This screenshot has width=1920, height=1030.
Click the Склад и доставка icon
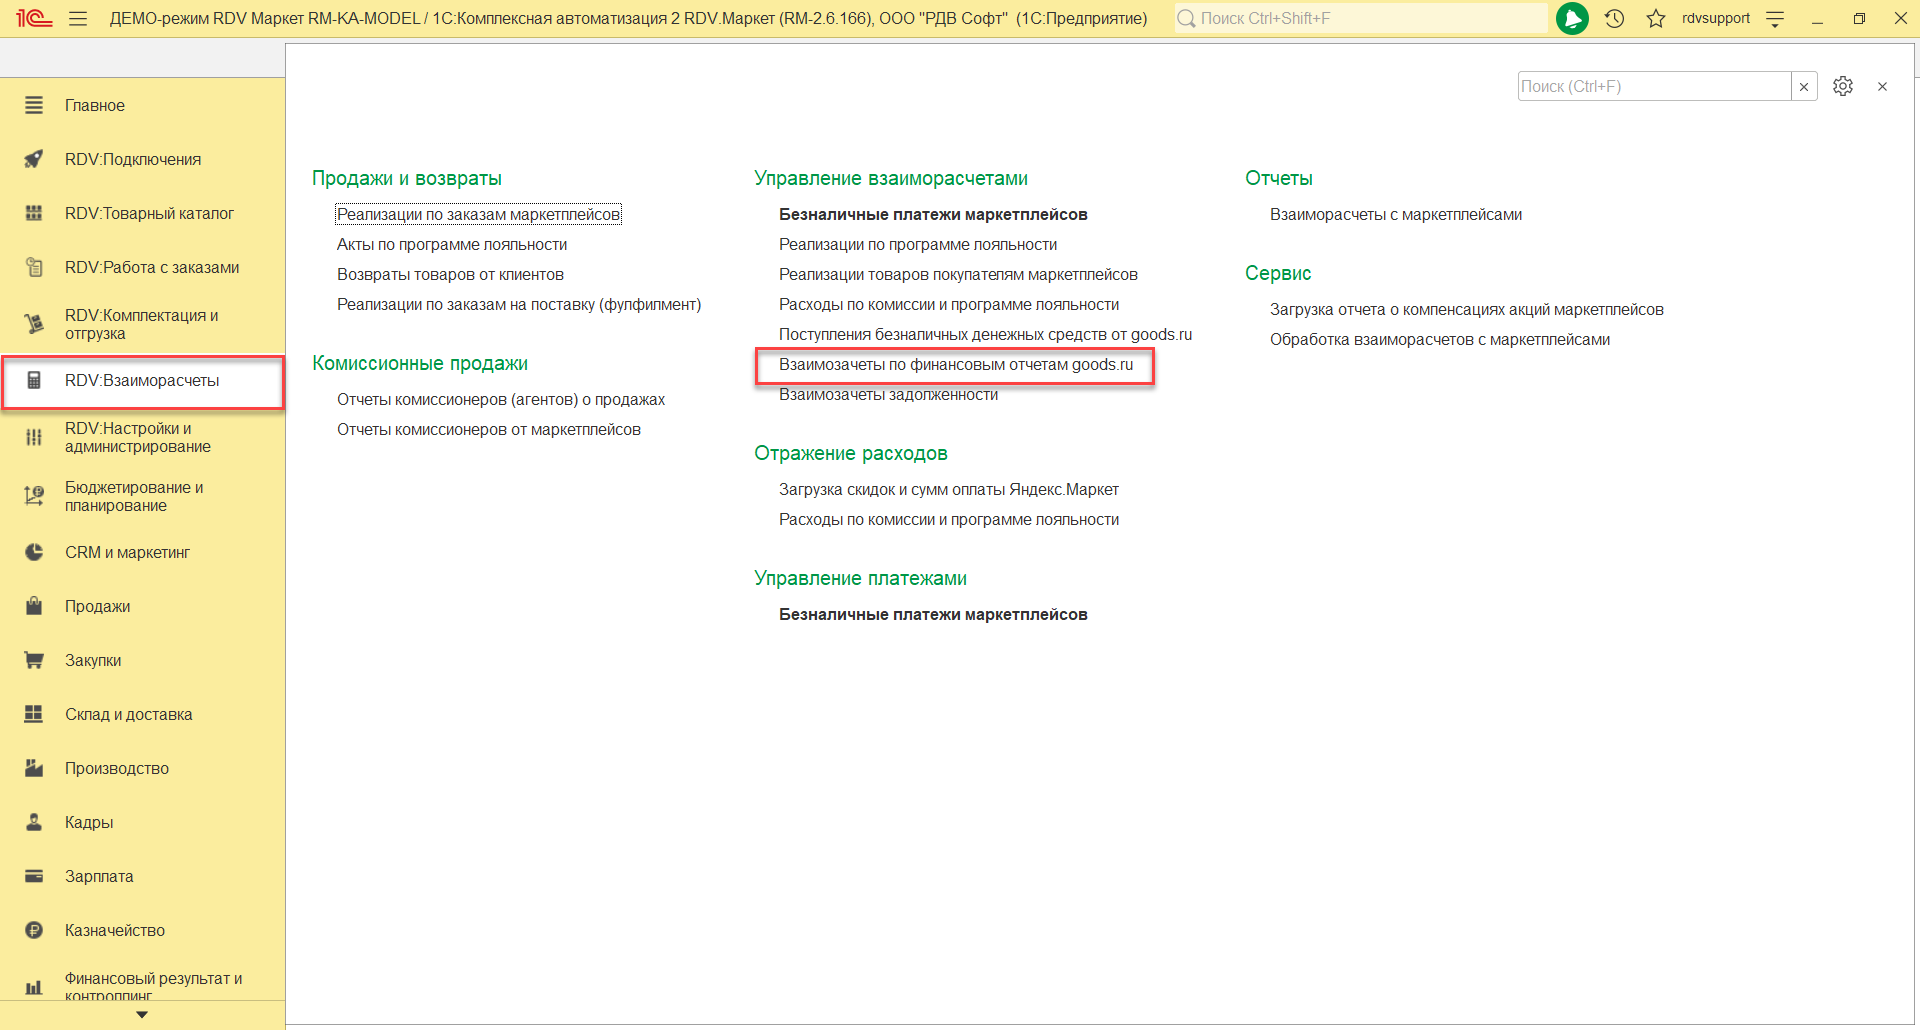point(34,714)
